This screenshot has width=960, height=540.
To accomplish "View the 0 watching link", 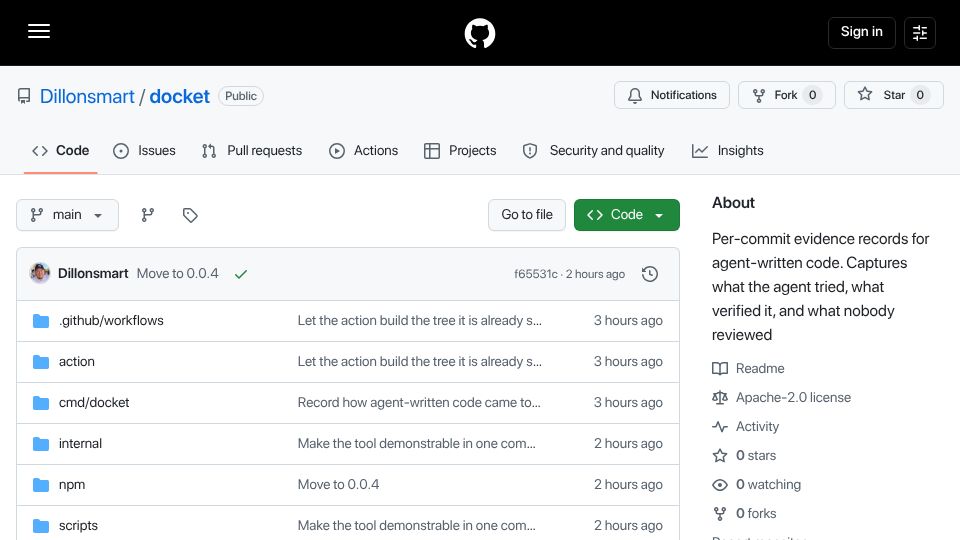I will point(756,485).
